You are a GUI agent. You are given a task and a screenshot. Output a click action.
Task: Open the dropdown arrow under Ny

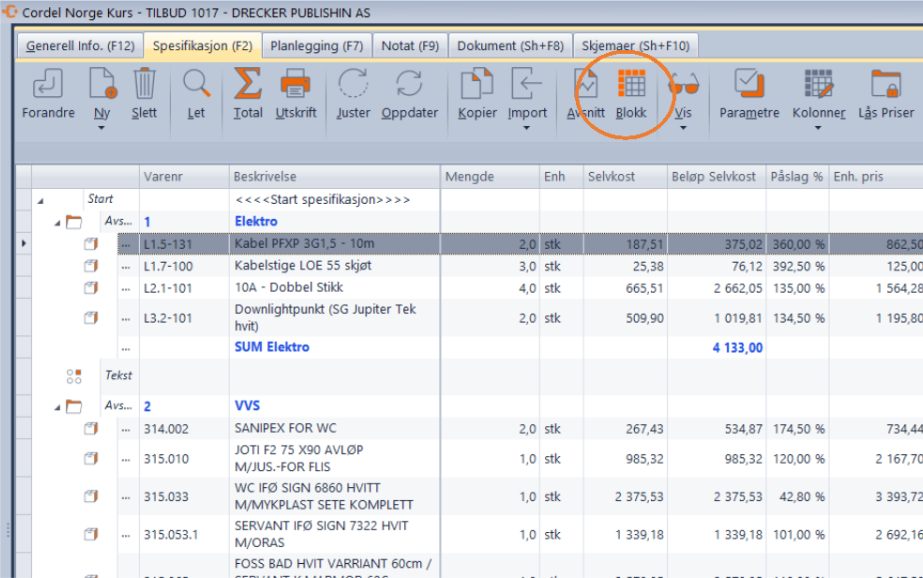101,127
